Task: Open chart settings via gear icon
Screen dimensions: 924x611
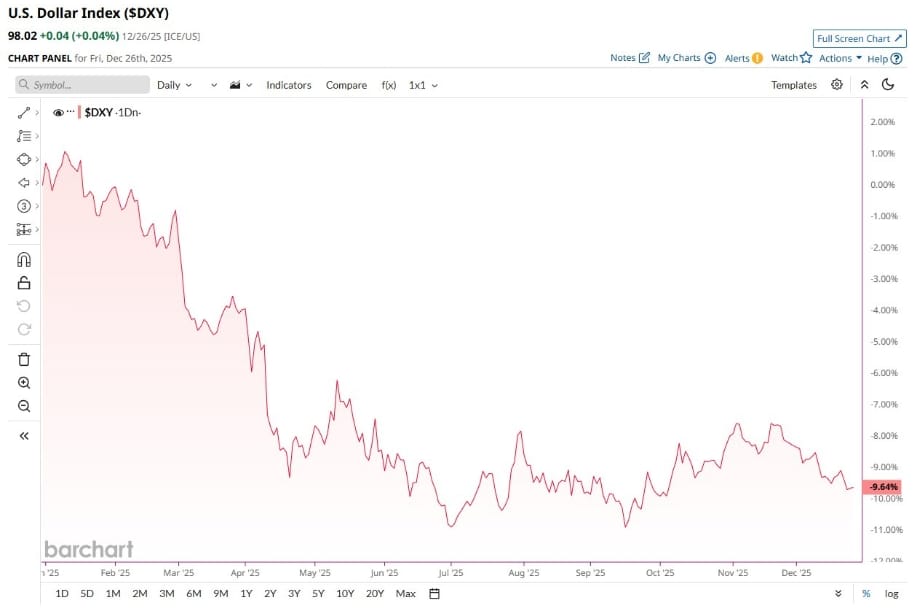Action: [837, 85]
